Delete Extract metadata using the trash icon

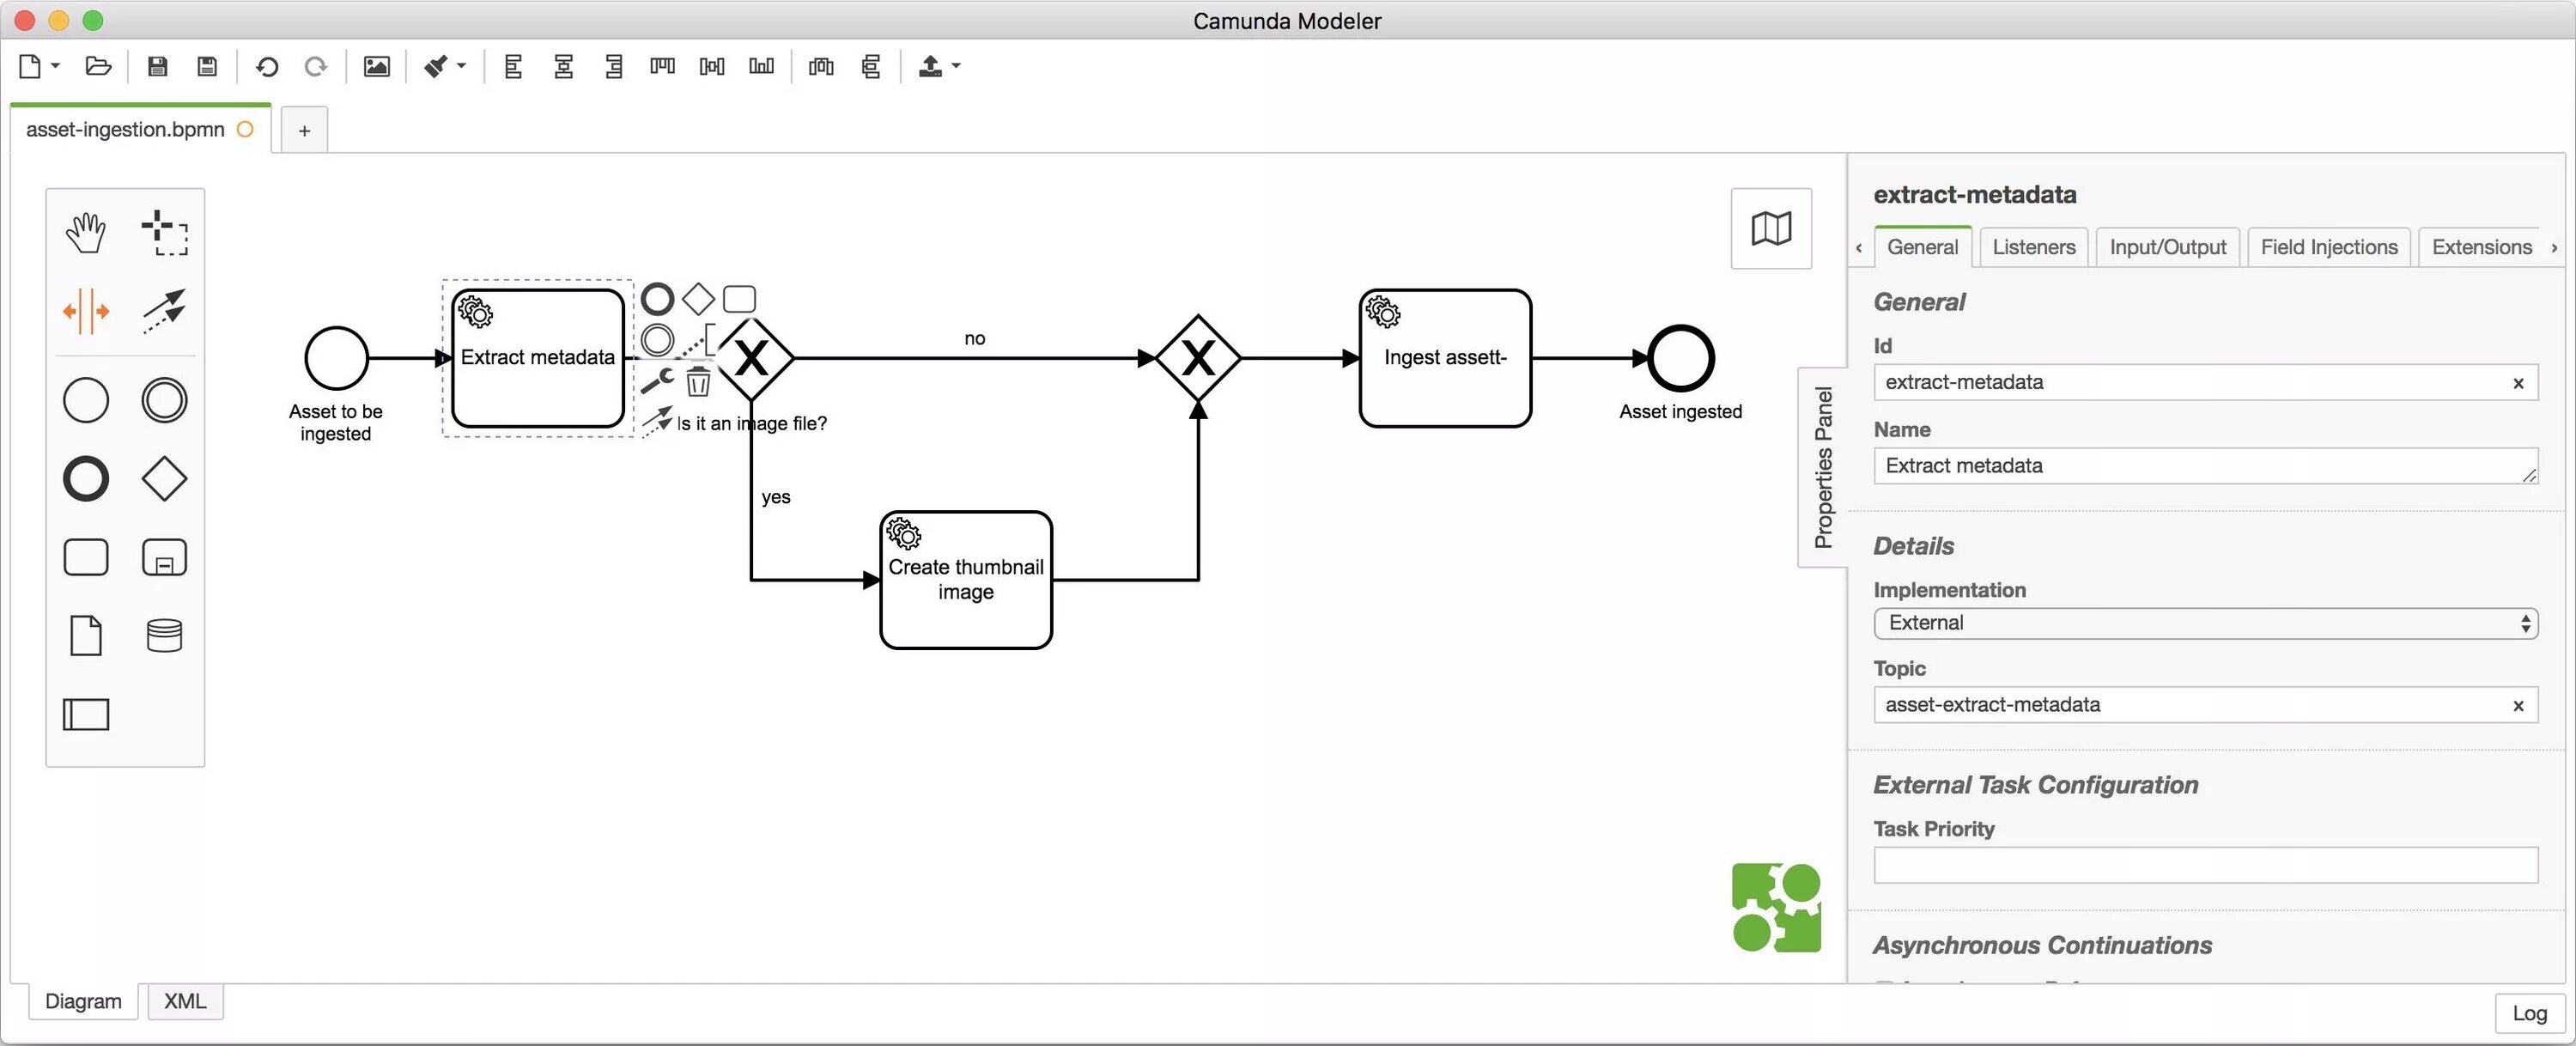tap(698, 381)
